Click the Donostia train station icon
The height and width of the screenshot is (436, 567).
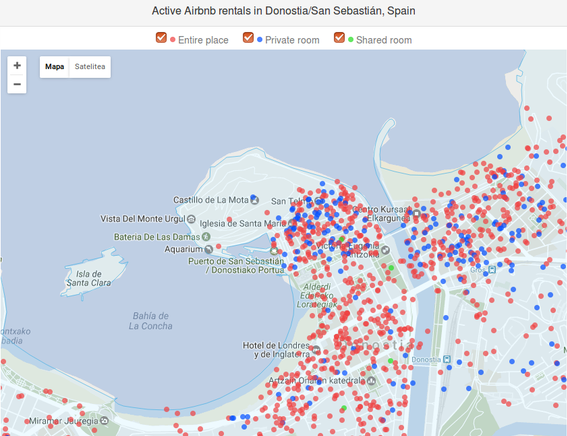(447, 359)
